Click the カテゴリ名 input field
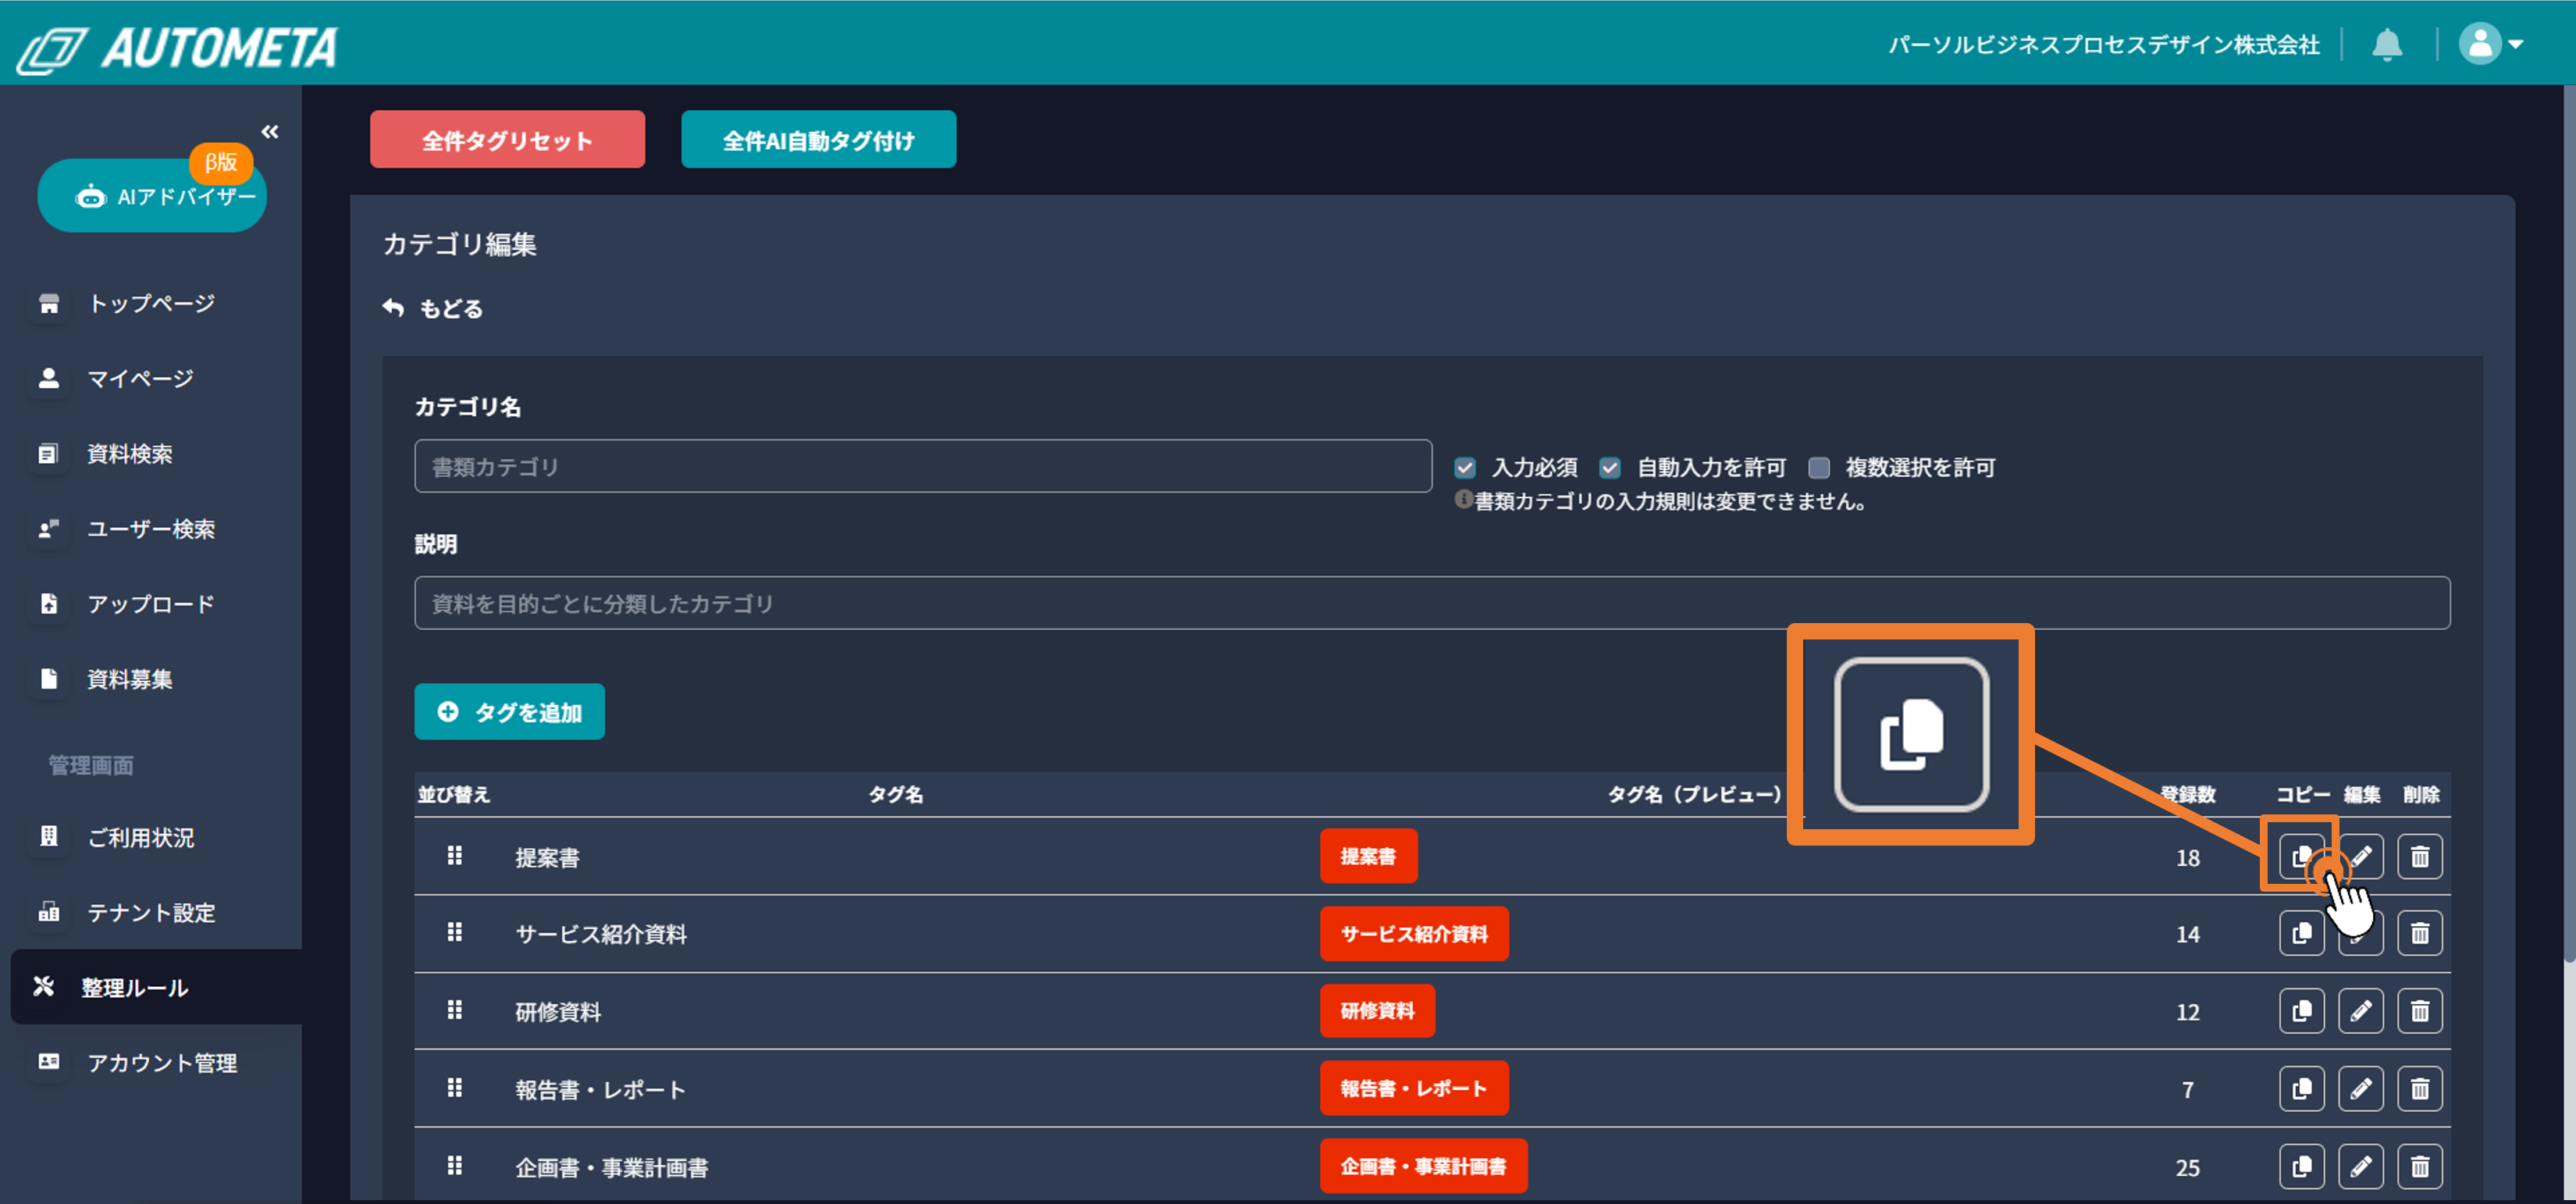The image size is (2576, 1204). click(923, 466)
